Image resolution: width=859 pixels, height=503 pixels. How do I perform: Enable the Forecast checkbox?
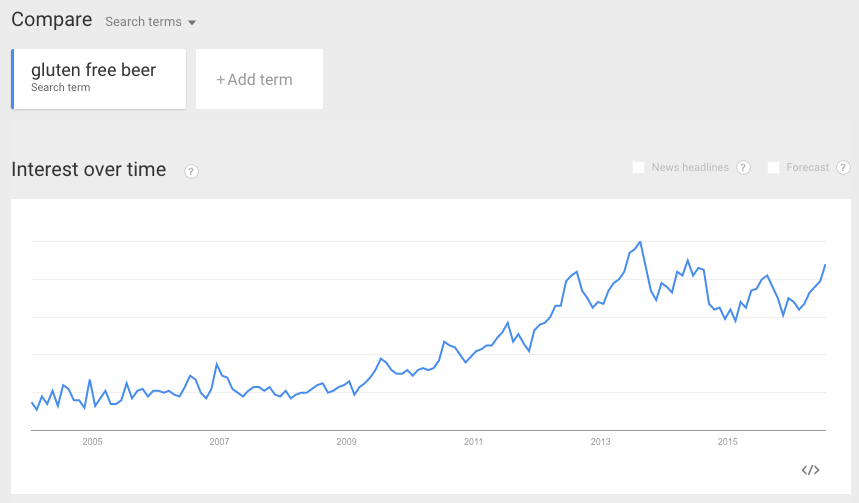pos(774,168)
